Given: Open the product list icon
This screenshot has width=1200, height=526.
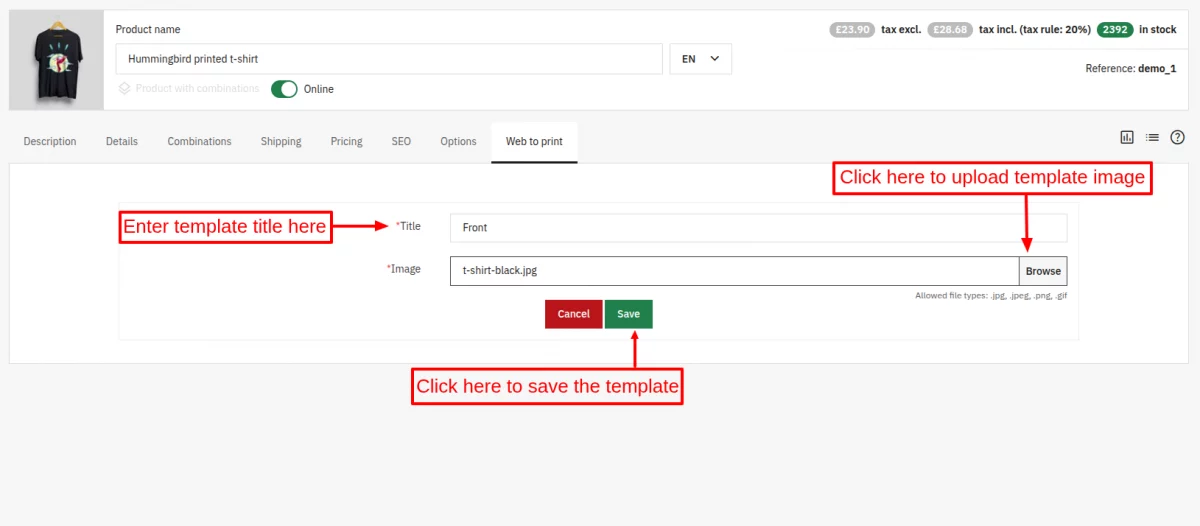Looking at the screenshot, I should tap(1152, 137).
